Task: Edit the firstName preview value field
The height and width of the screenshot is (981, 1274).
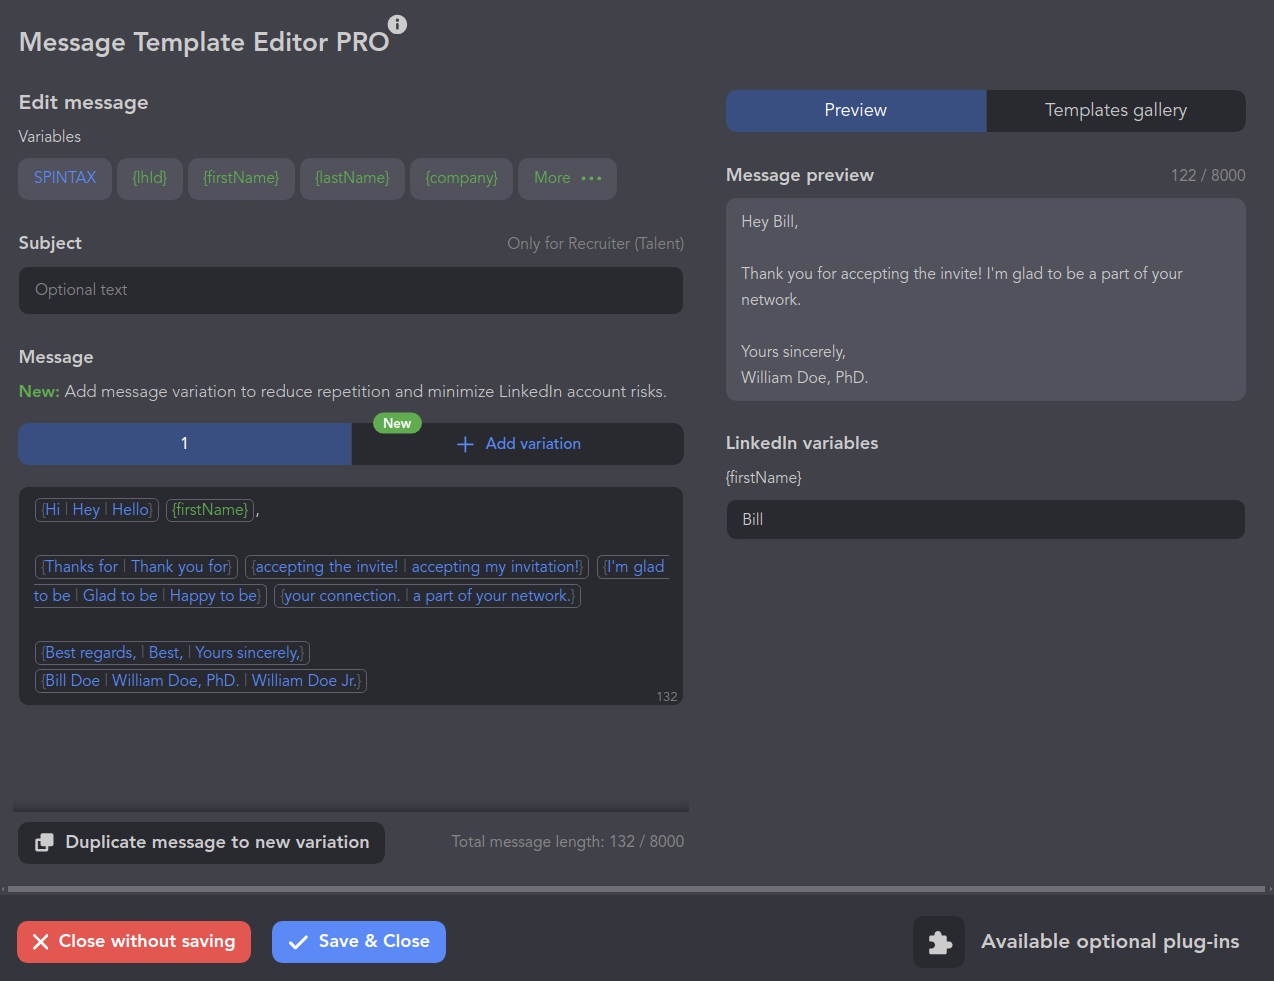Action: [985, 520]
